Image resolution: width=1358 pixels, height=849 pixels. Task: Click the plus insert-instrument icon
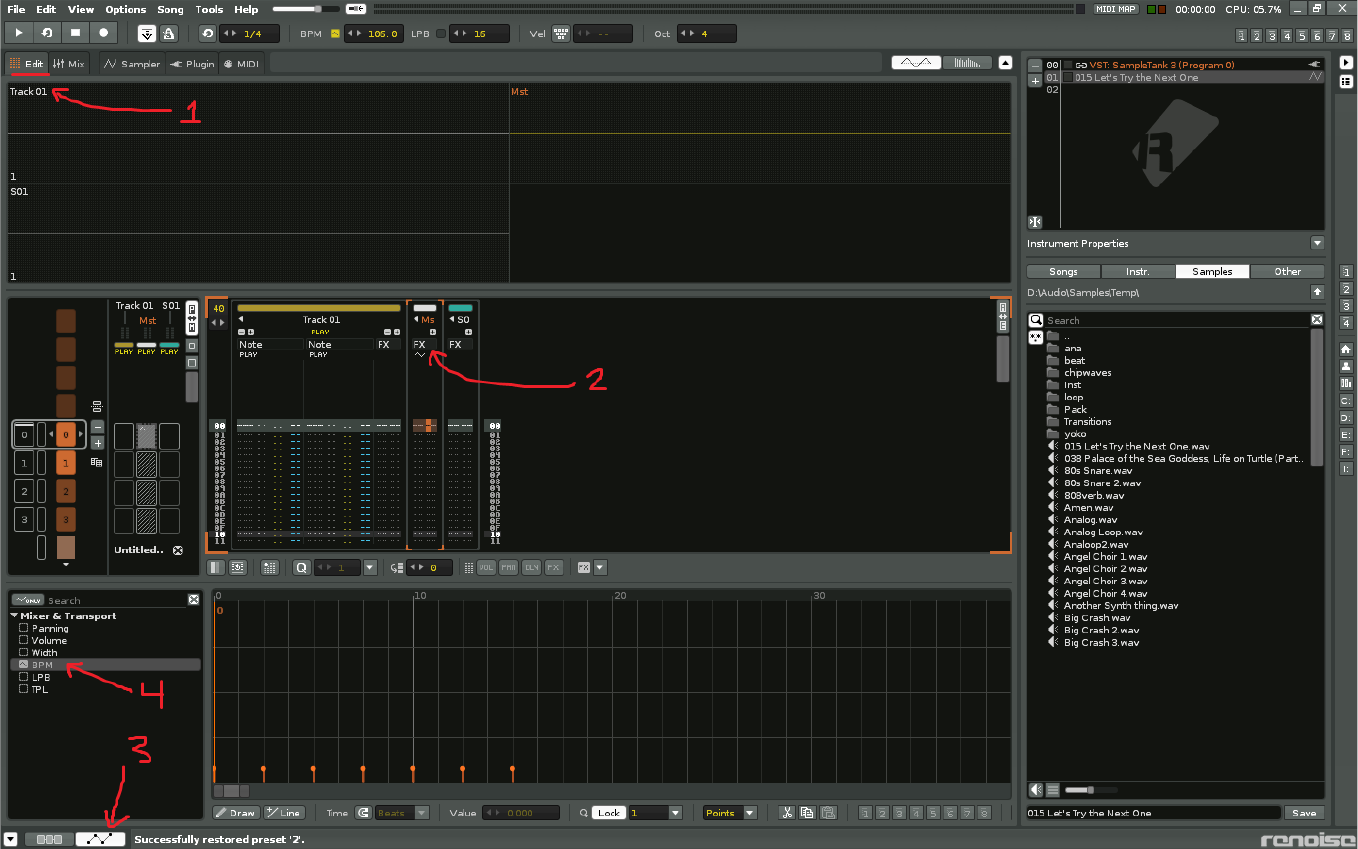[x=1035, y=80]
